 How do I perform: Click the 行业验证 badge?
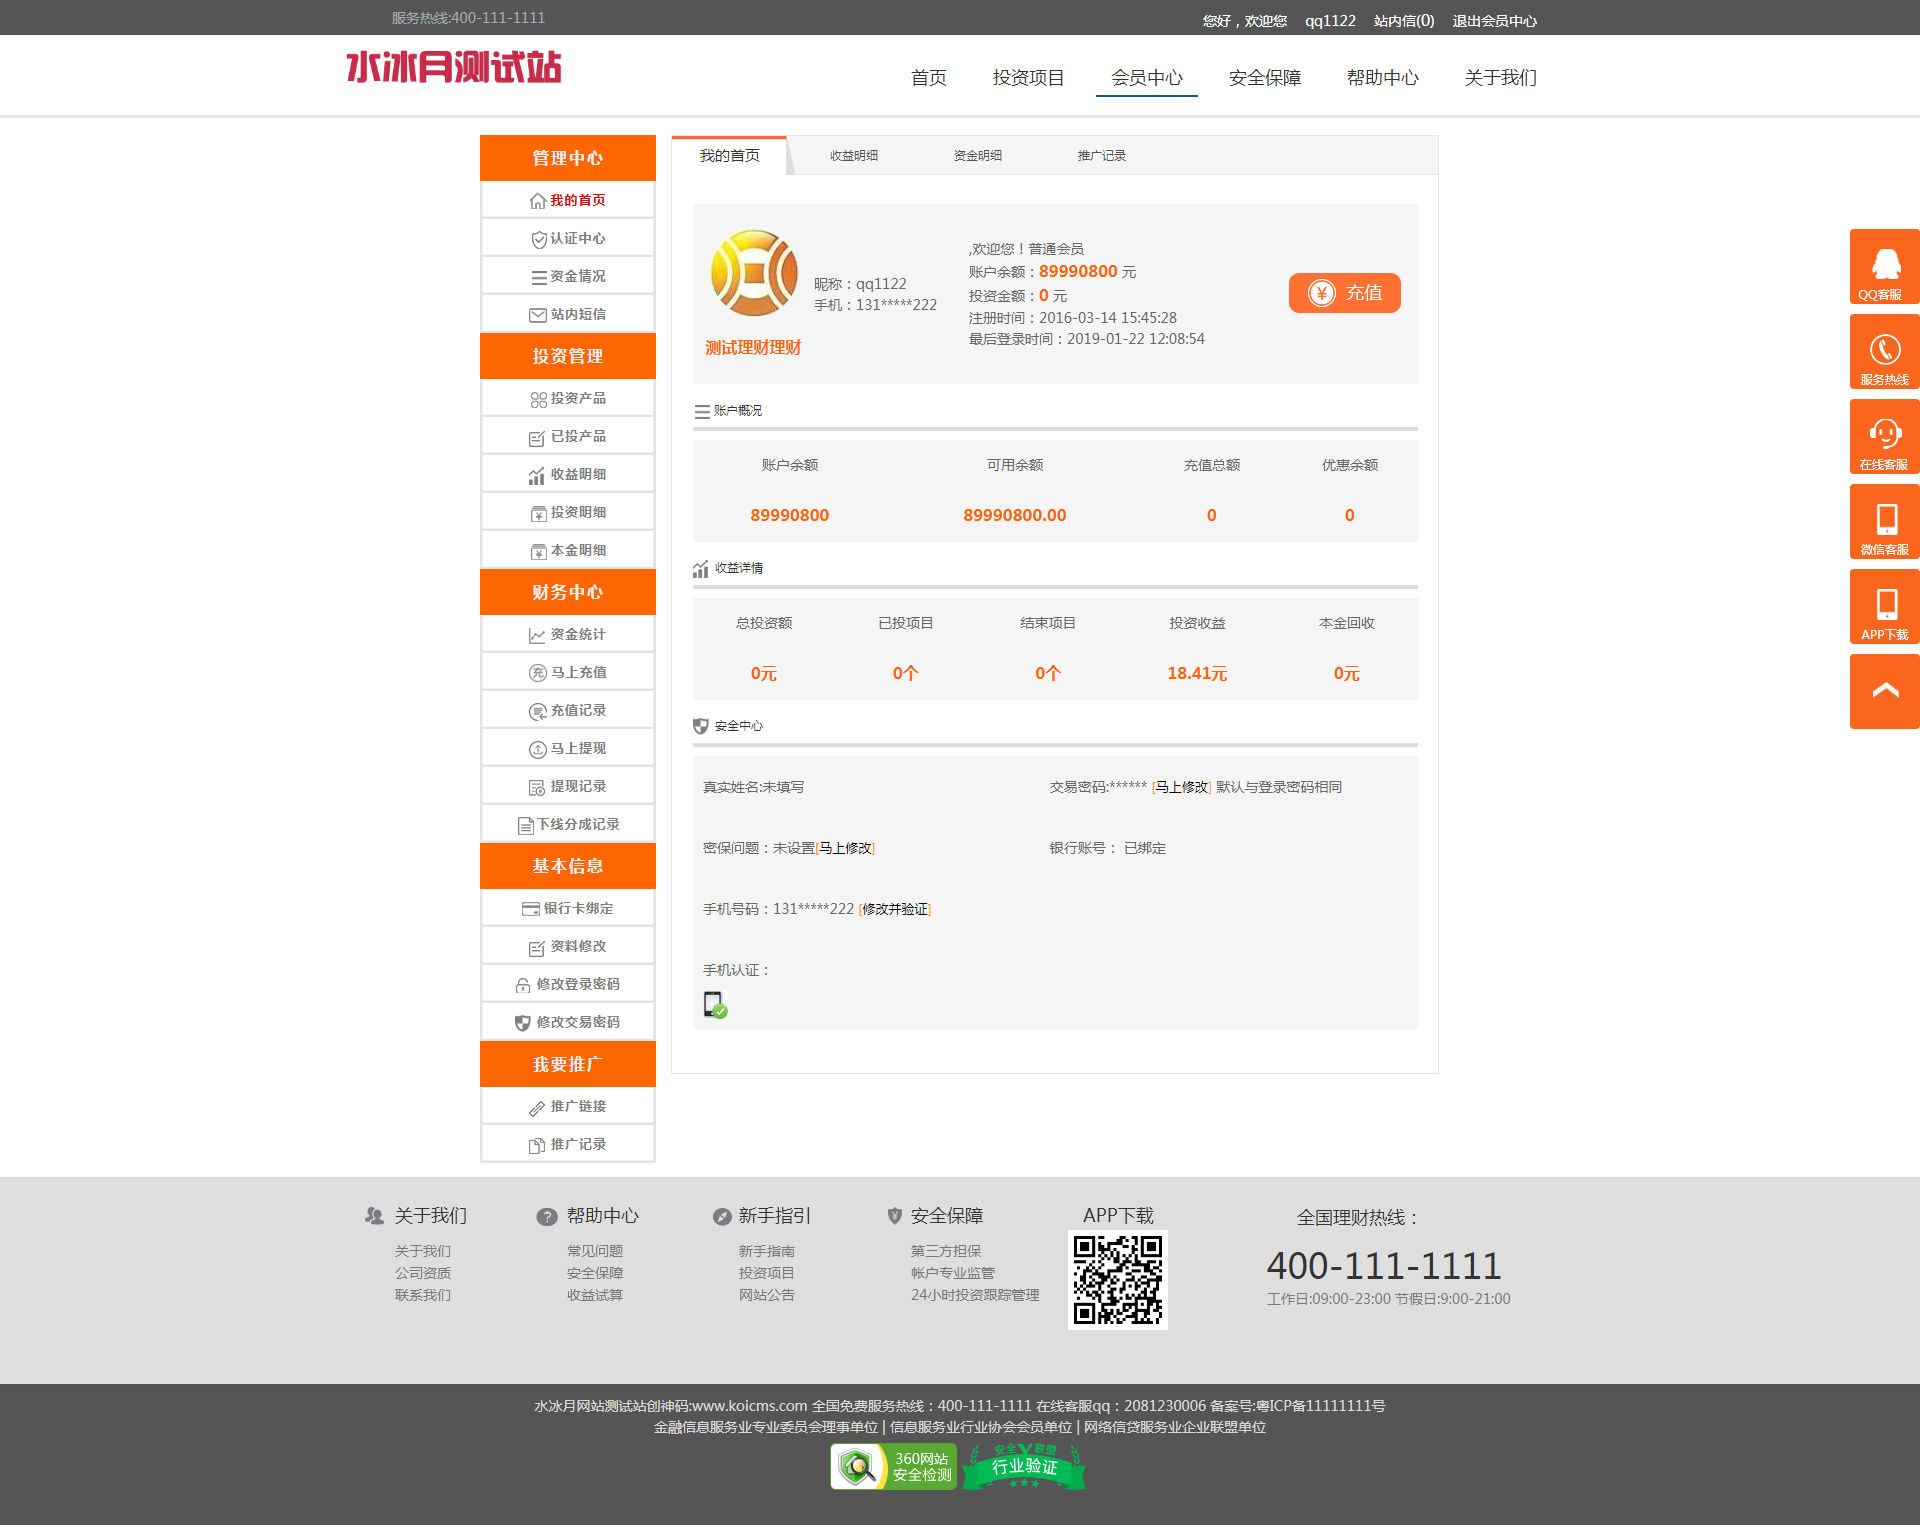pyautogui.click(x=1024, y=1467)
